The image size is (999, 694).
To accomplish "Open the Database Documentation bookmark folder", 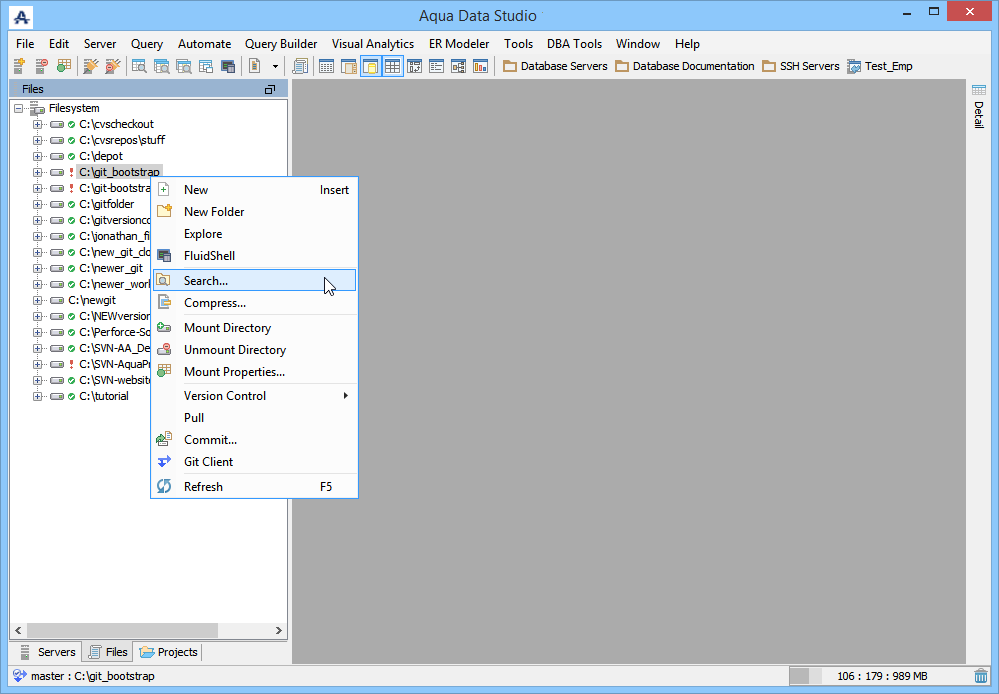I will [x=684, y=66].
